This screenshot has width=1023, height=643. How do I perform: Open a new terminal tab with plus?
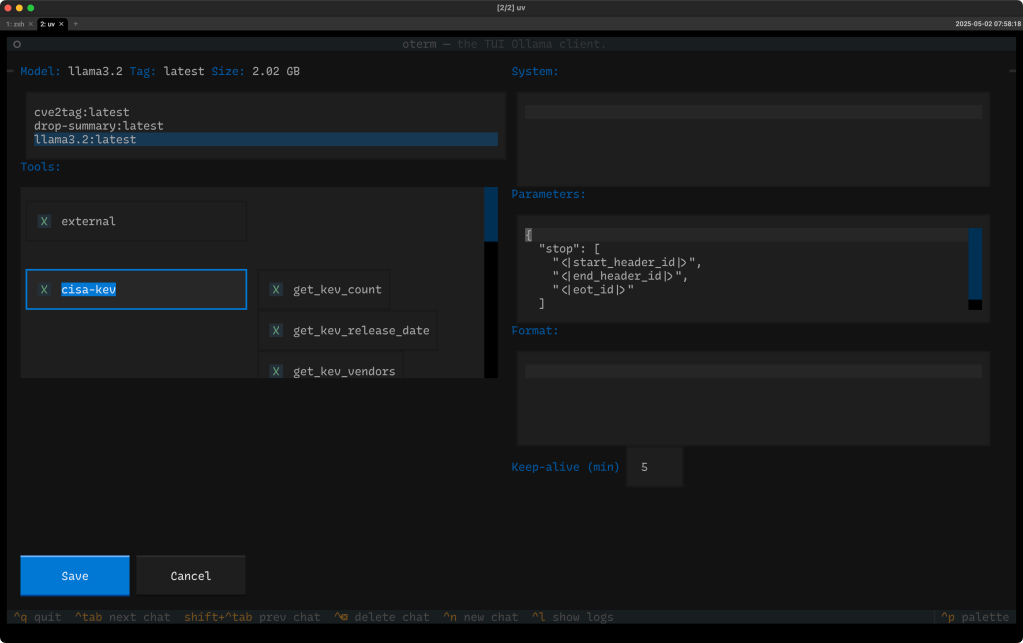tap(76, 23)
